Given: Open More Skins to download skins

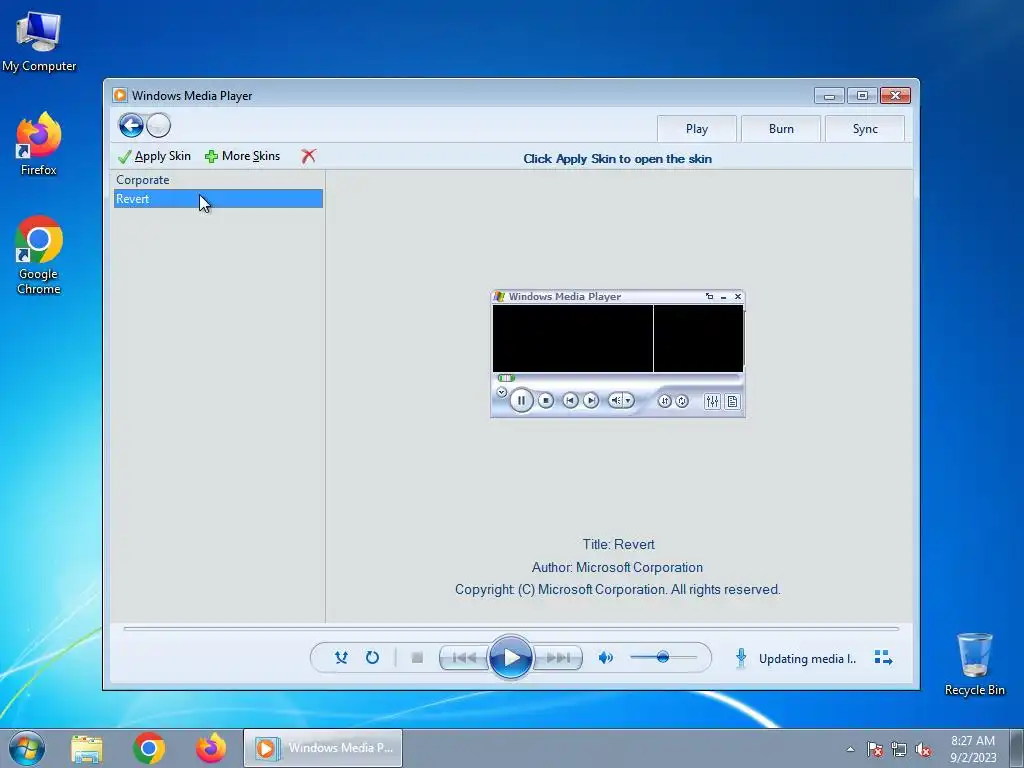Looking at the screenshot, I should tap(242, 156).
